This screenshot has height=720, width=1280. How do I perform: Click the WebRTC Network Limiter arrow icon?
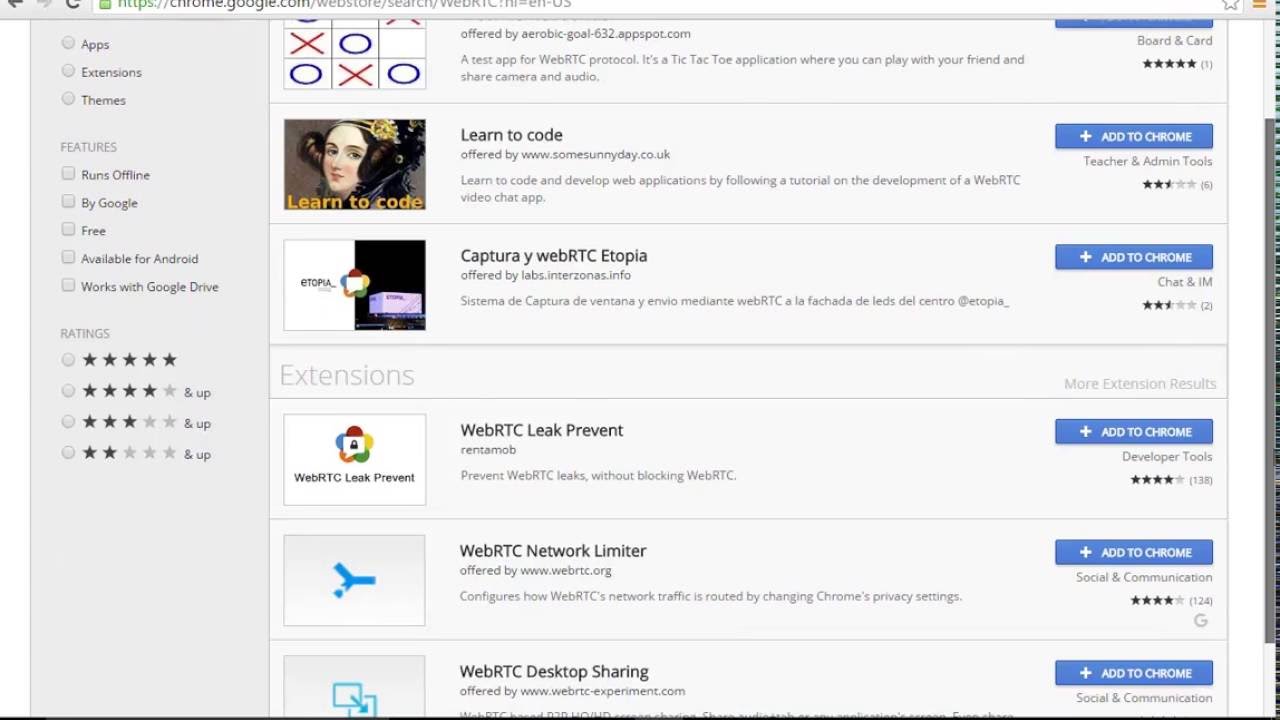coord(354,580)
